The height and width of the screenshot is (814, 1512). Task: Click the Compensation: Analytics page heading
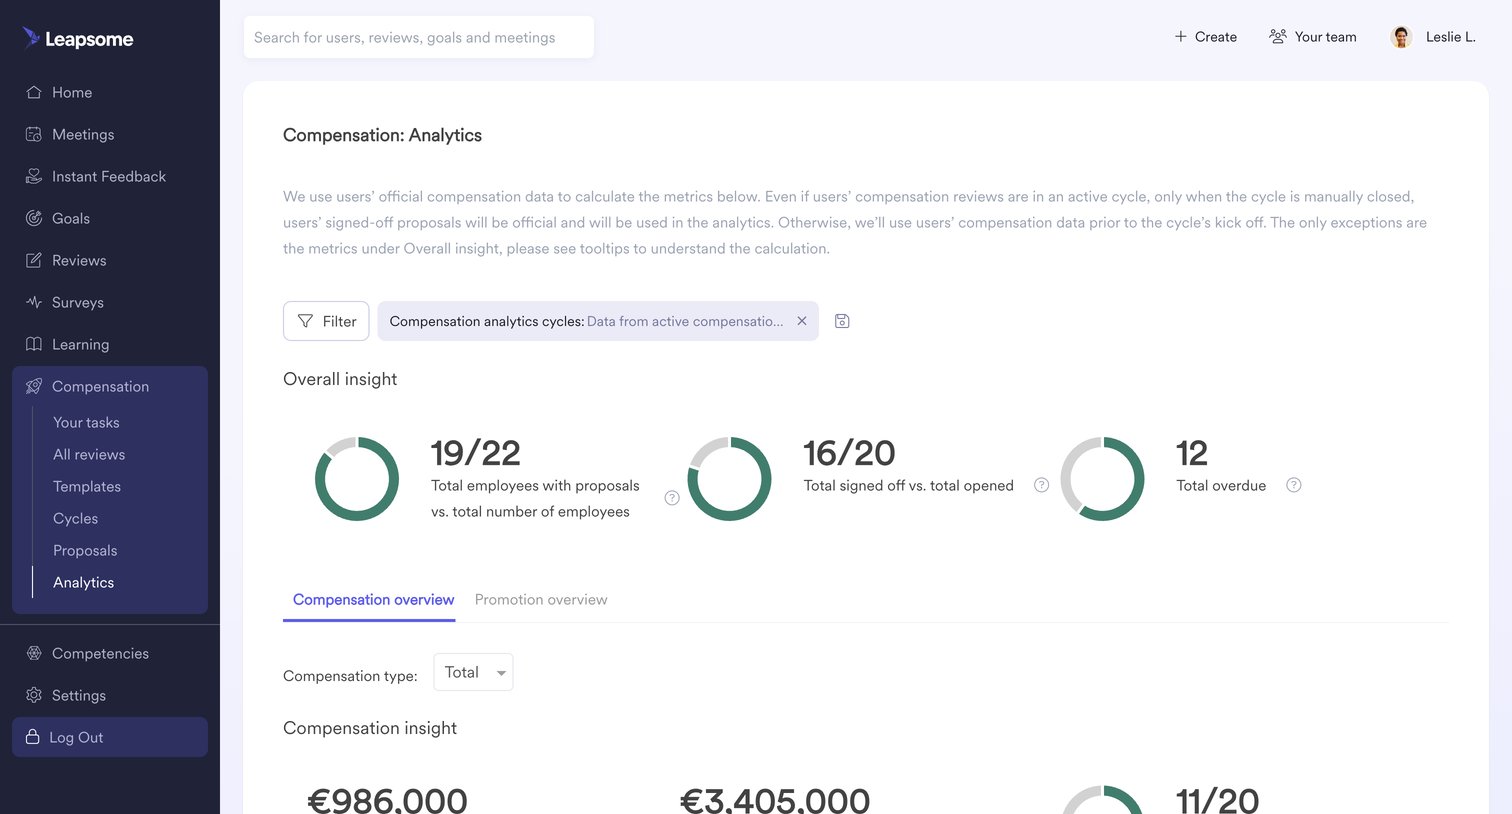coord(382,135)
